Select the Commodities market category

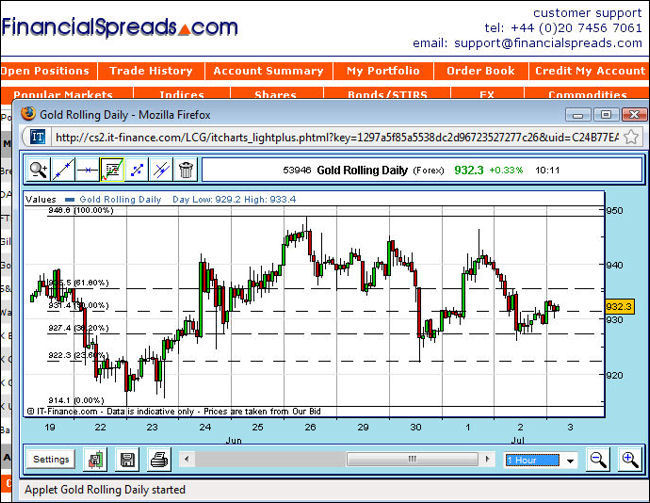pos(587,93)
